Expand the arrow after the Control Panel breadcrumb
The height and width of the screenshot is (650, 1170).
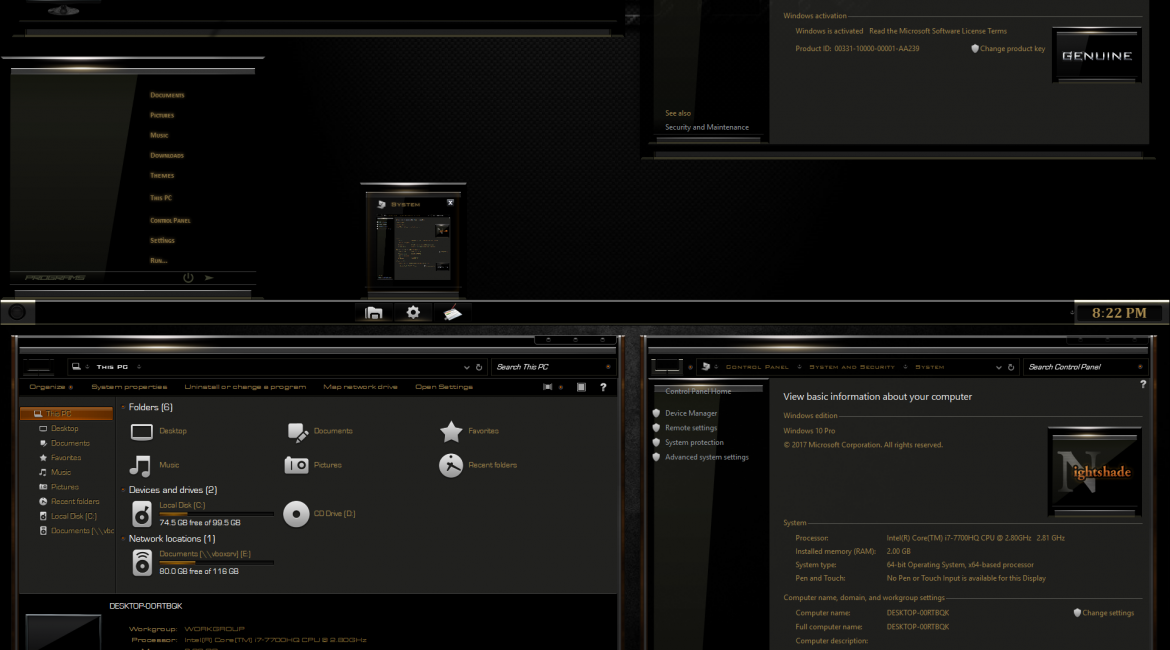click(799, 367)
